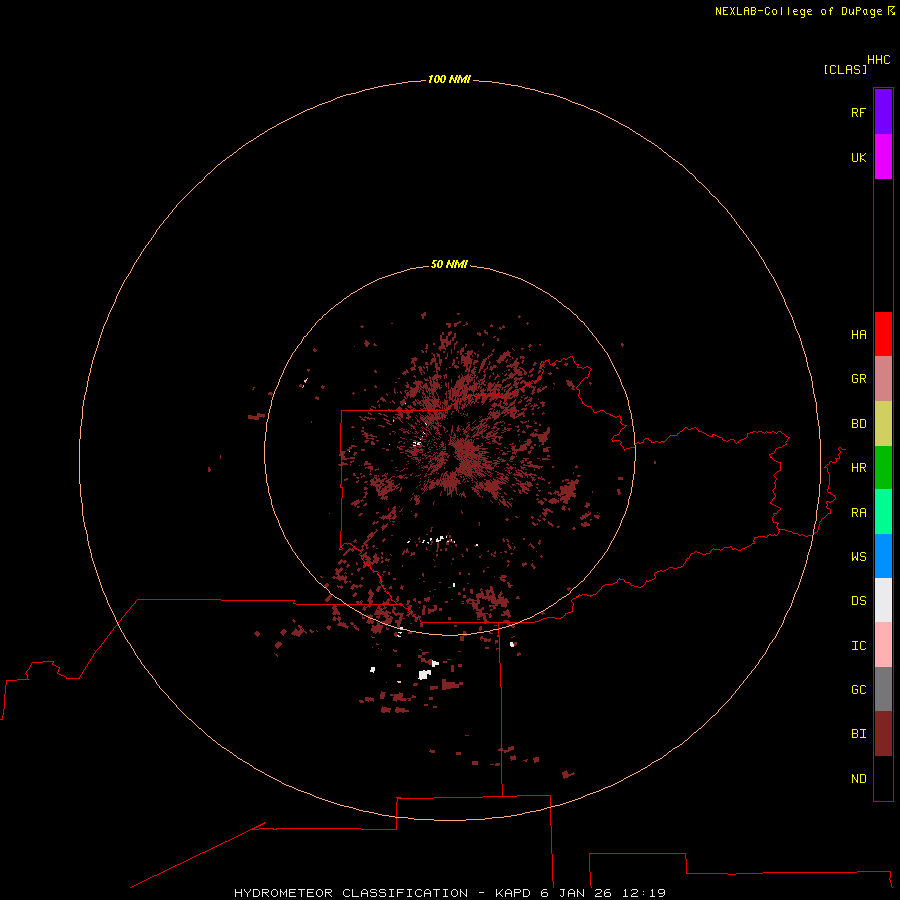Viewport: 900px width, 900px height.
Task: Click the KAPD radar site identifier
Action: tap(513, 893)
